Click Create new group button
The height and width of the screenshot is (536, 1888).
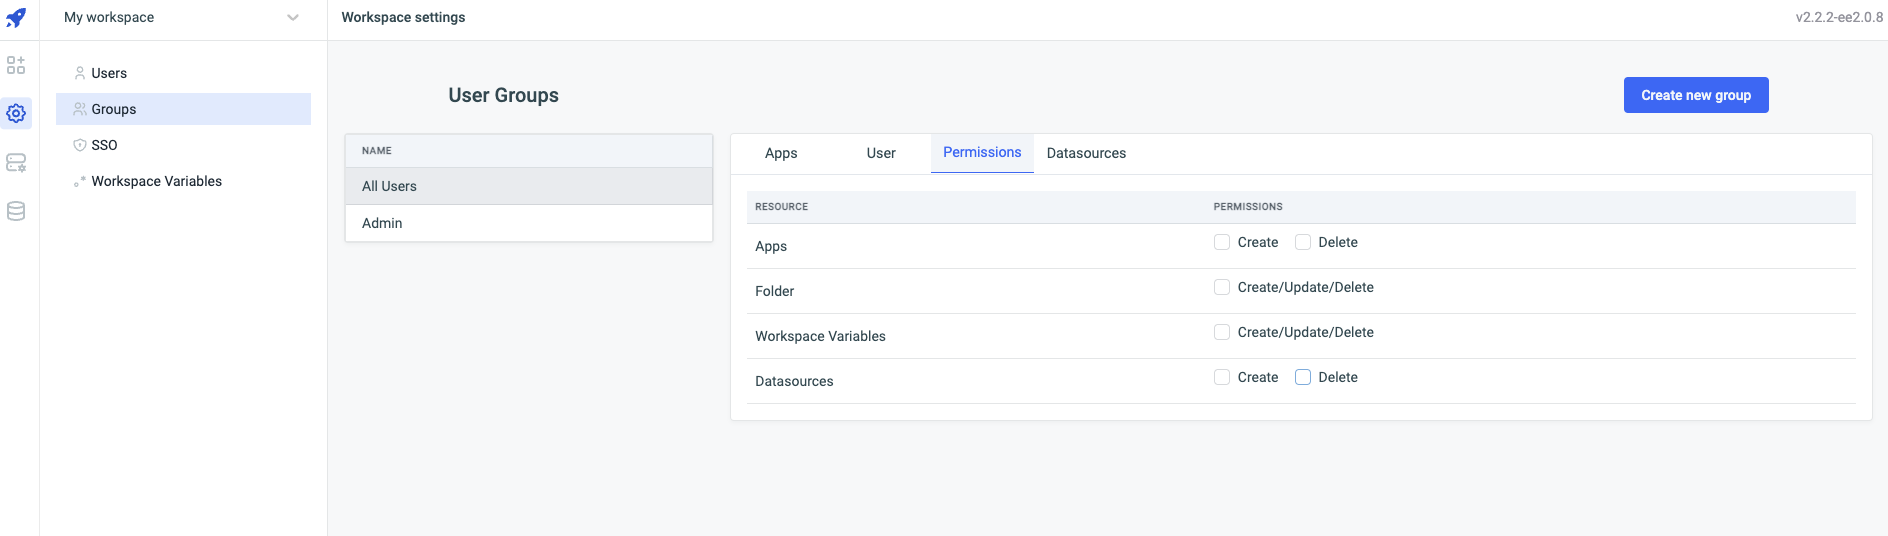[1695, 95]
